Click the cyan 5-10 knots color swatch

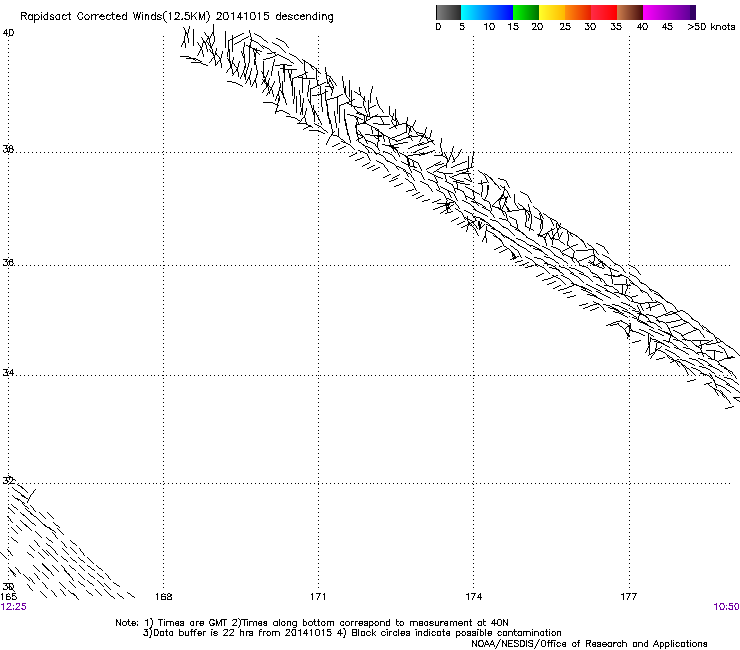(474, 12)
